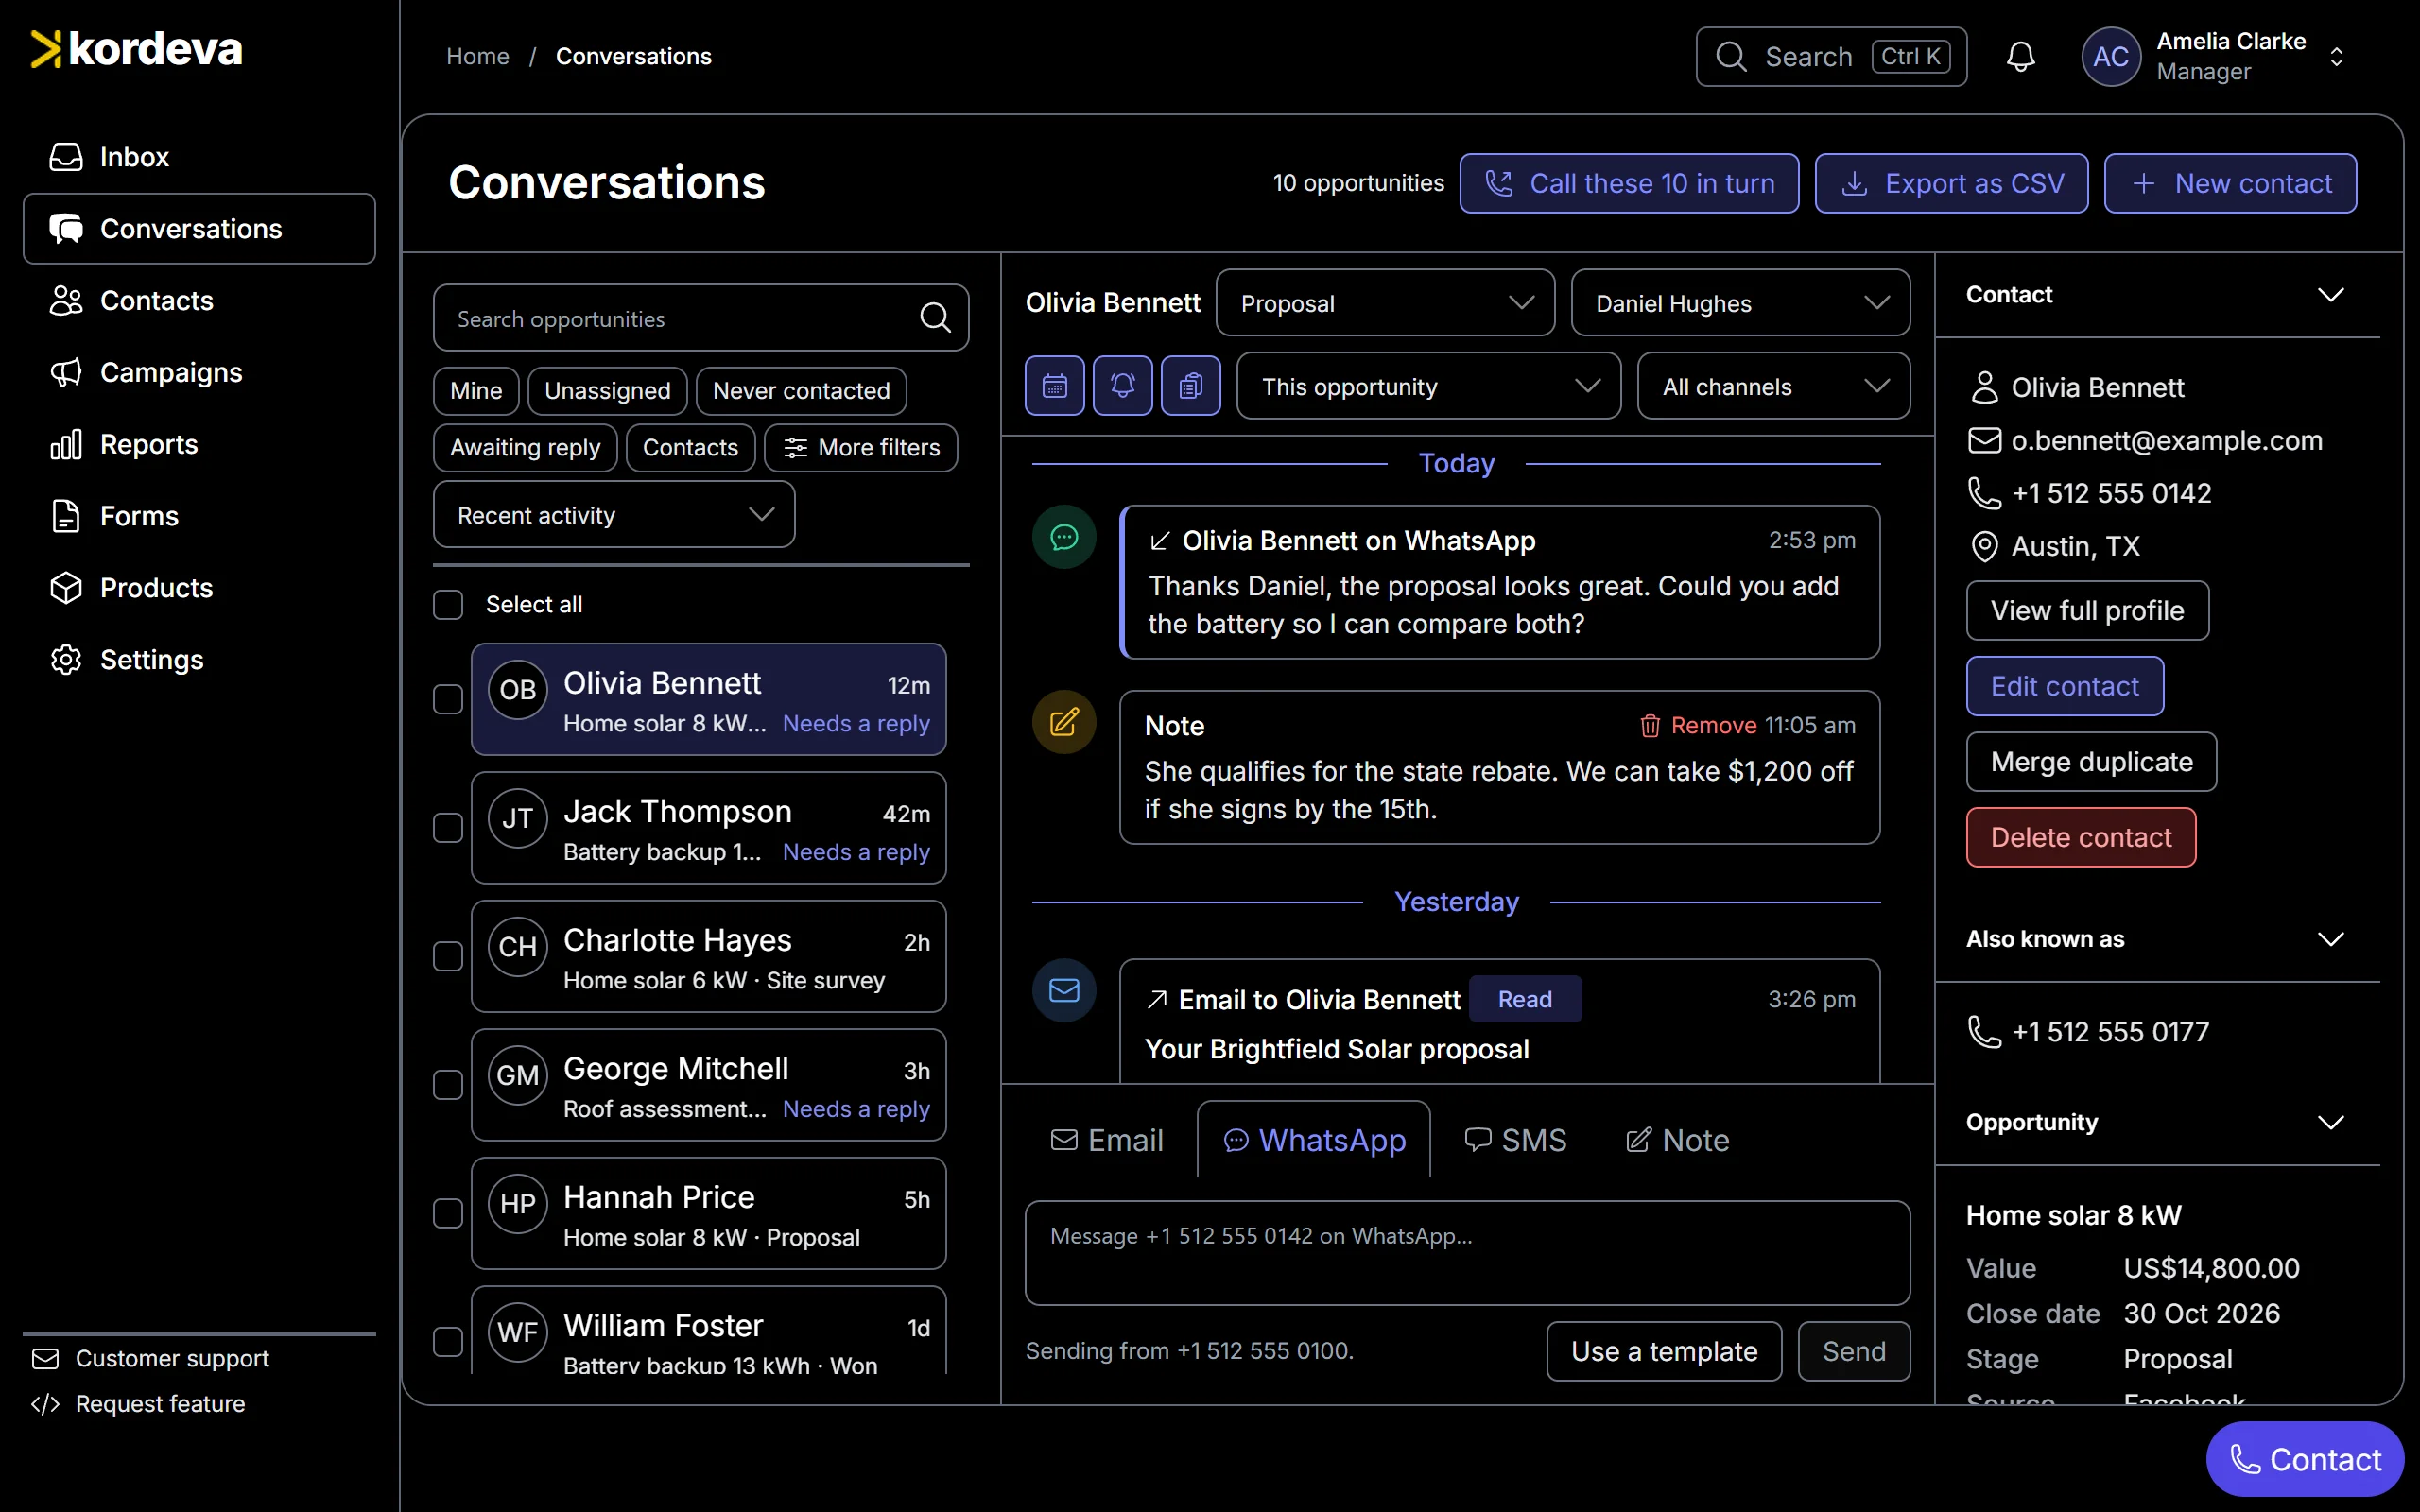Open the Proposal stage dropdown

1385,303
